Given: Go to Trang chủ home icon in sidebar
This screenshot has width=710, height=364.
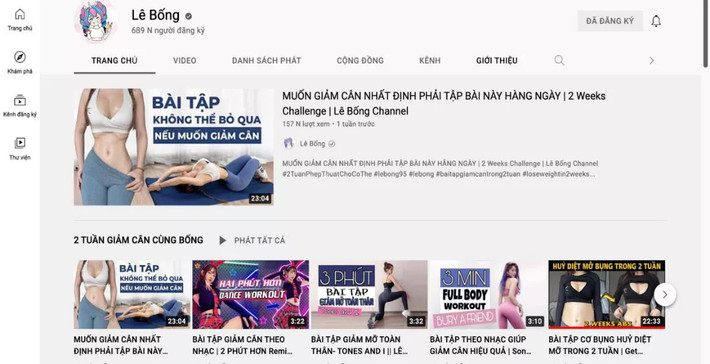Looking at the screenshot, I should click(20, 14).
